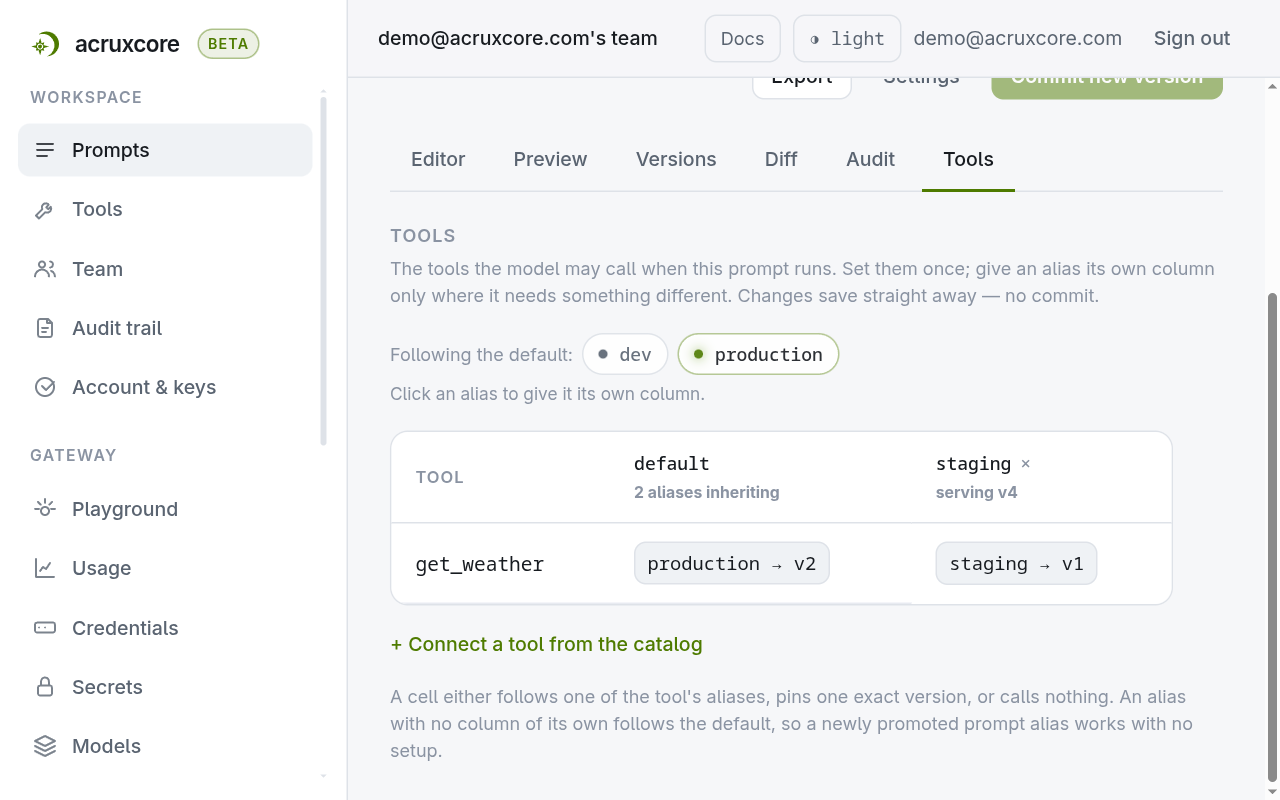Viewport: 1280px width, 800px height.
Task: Go to Account & keys
Action: [165, 387]
